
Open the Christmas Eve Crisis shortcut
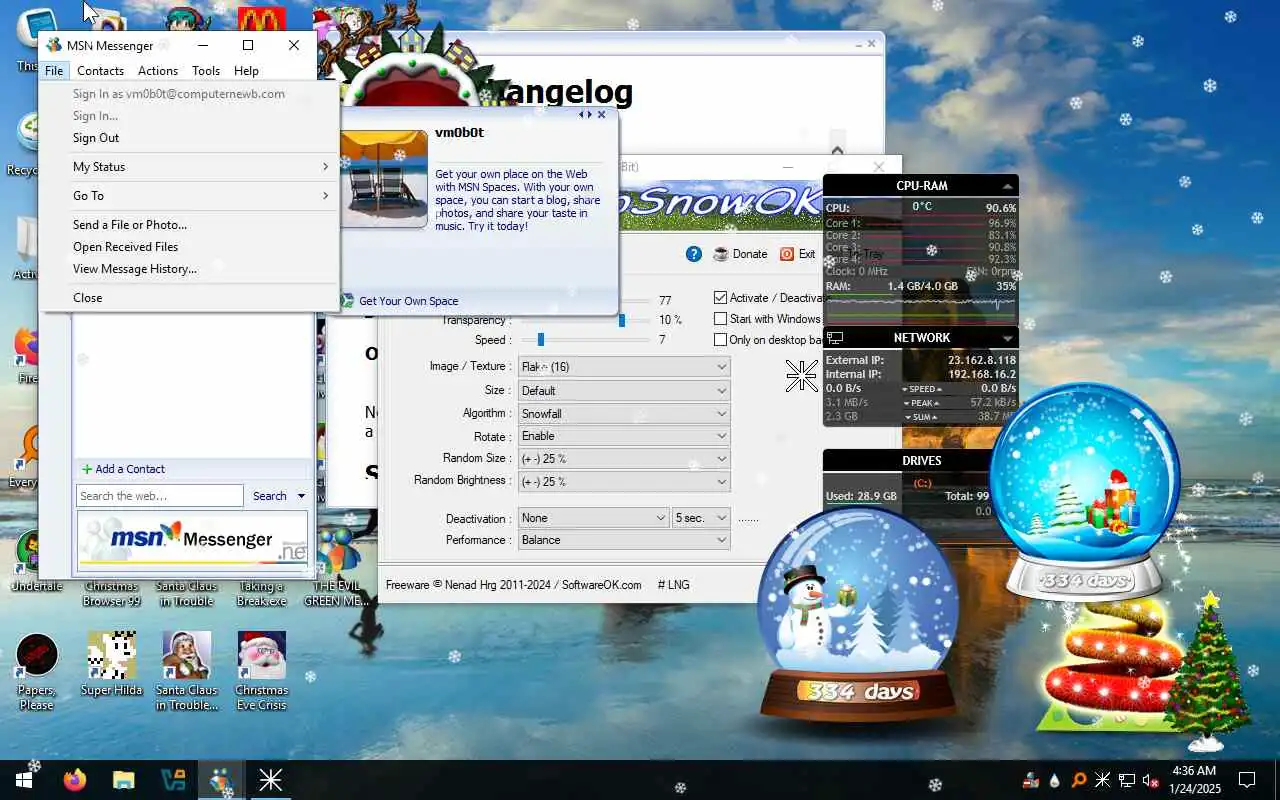tap(262, 670)
